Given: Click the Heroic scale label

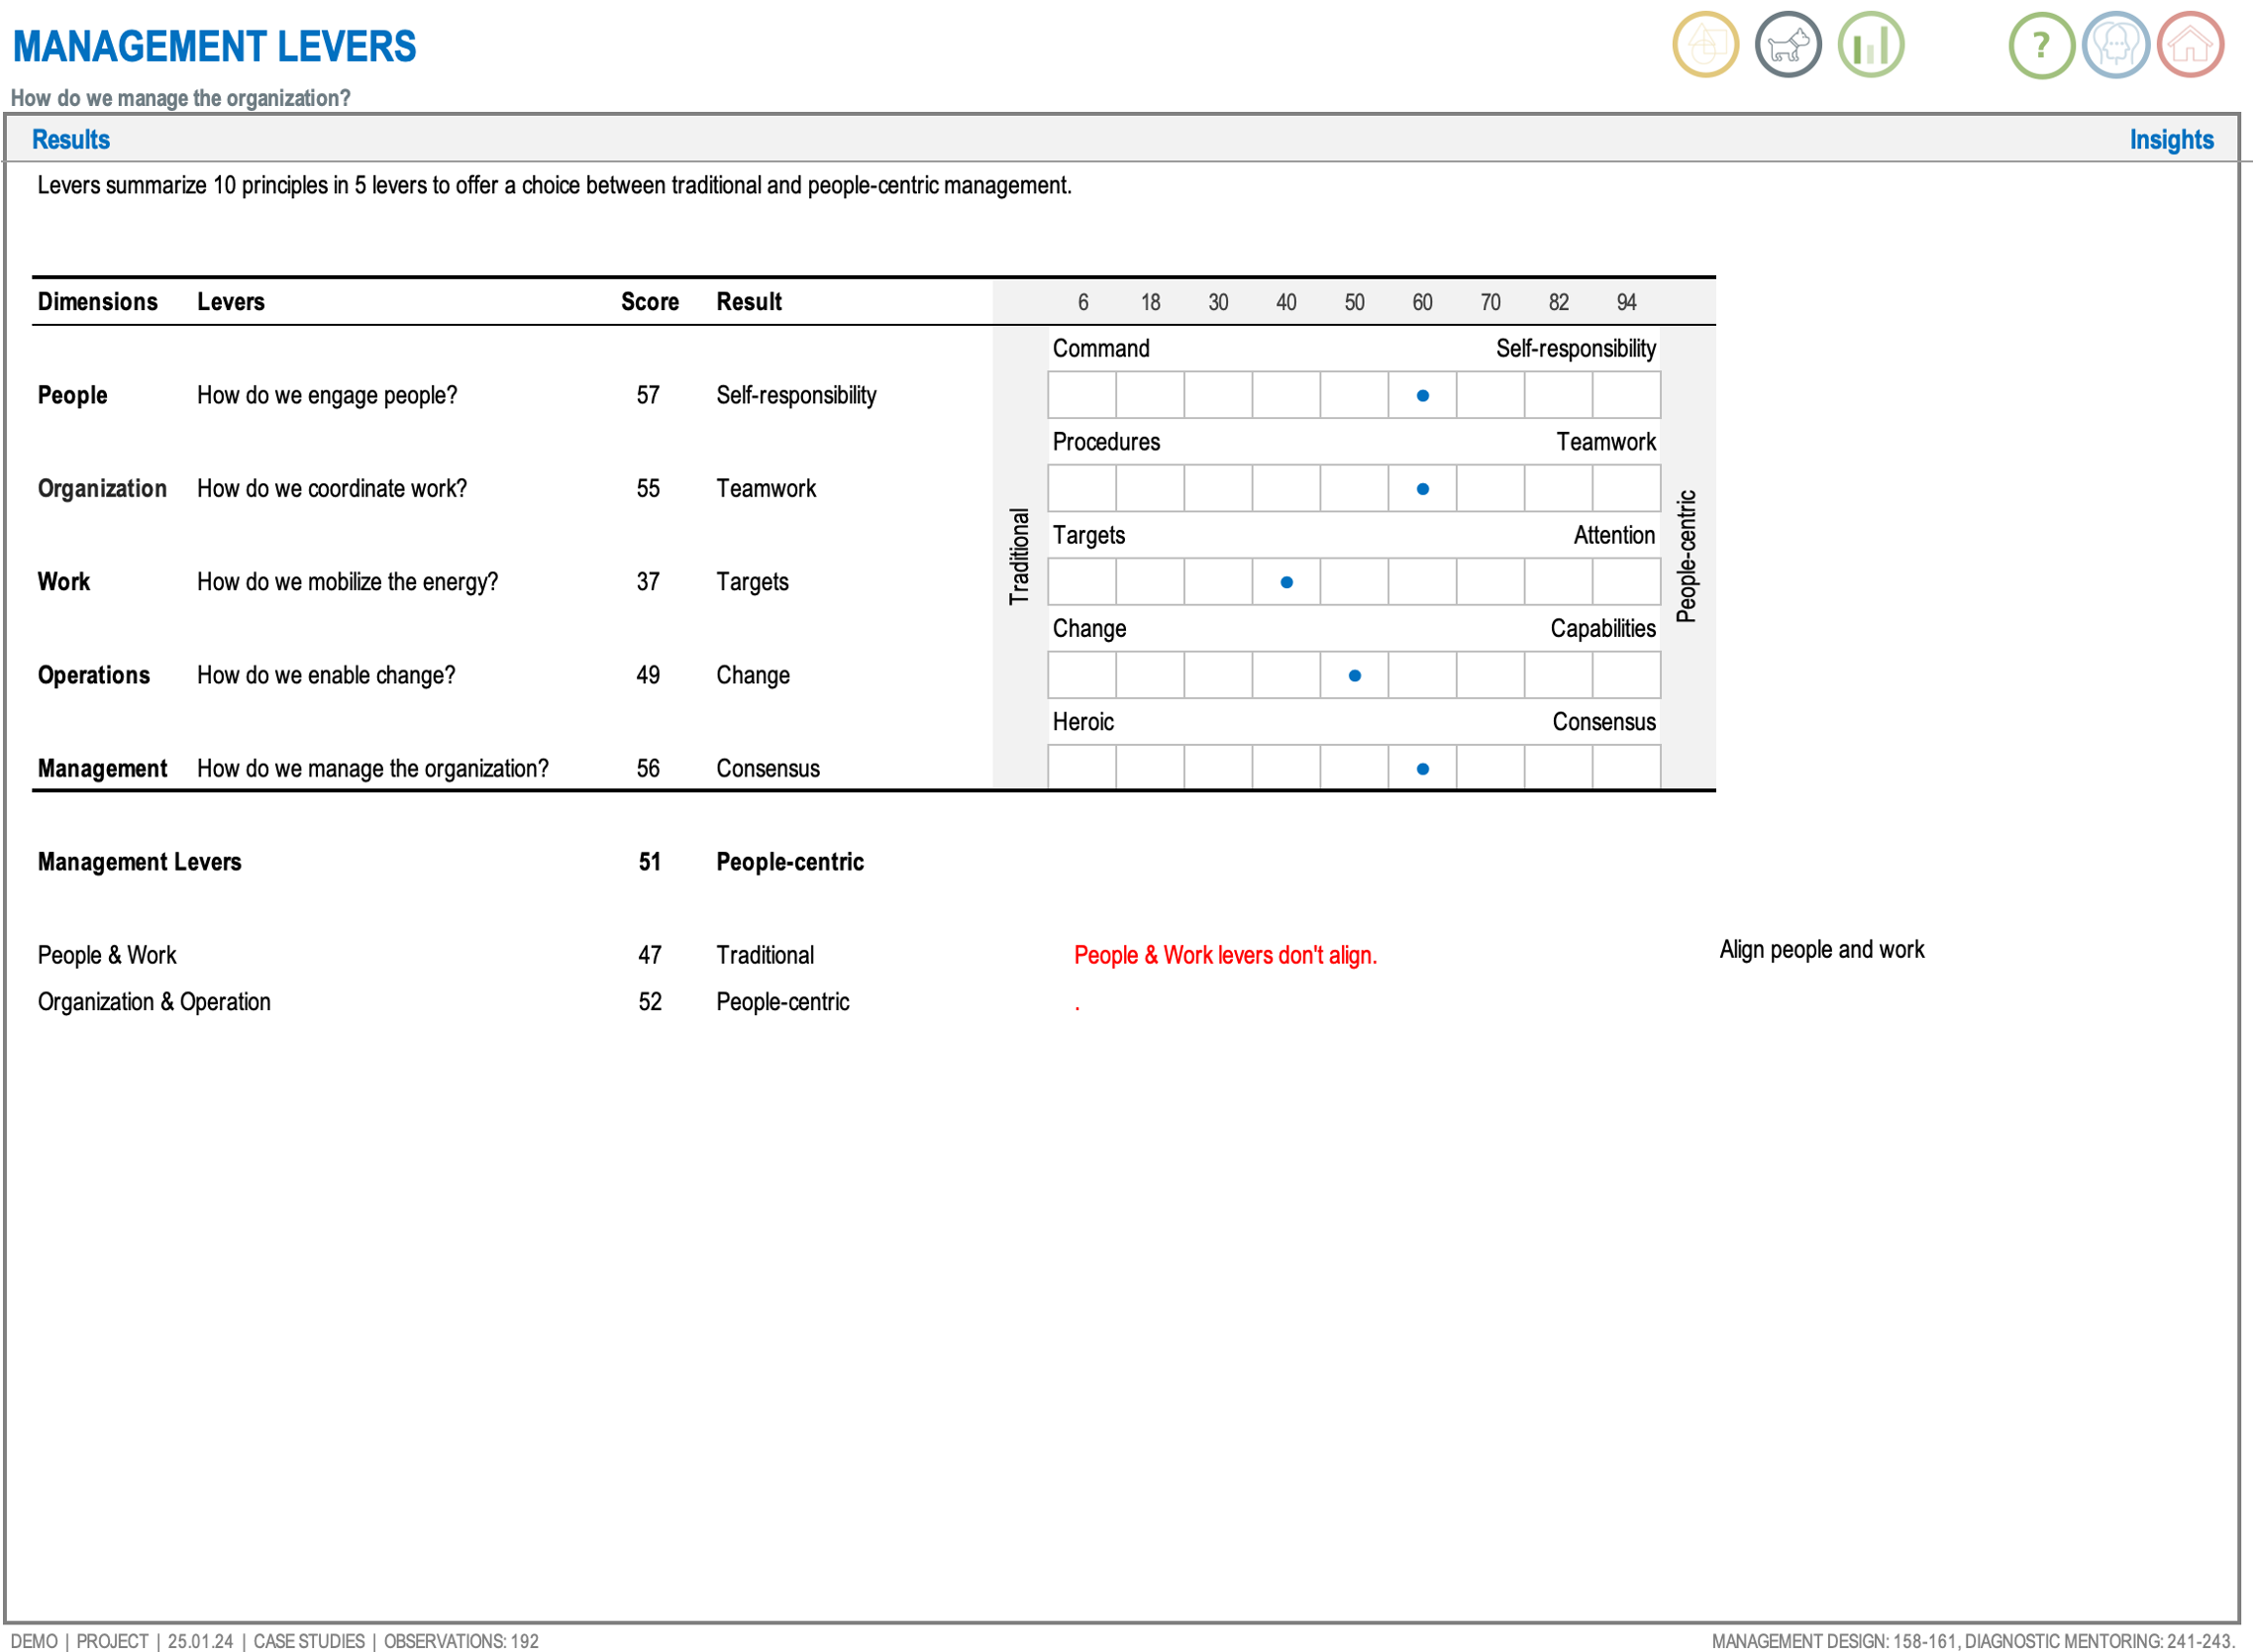Looking at the screenshot, I should pyautogui.click(x=1083, y=722).
